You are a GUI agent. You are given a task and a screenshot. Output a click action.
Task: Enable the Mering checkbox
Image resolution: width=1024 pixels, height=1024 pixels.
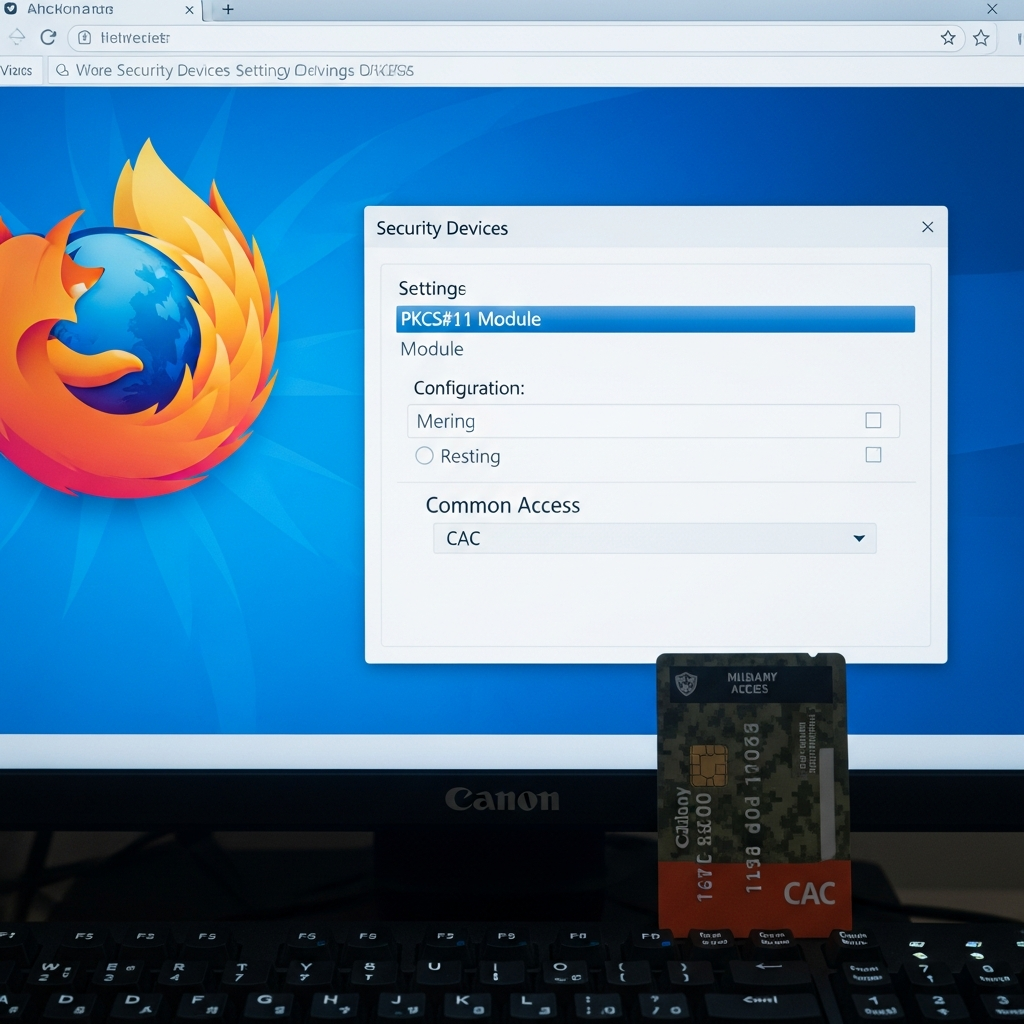[x=873, y=420]
